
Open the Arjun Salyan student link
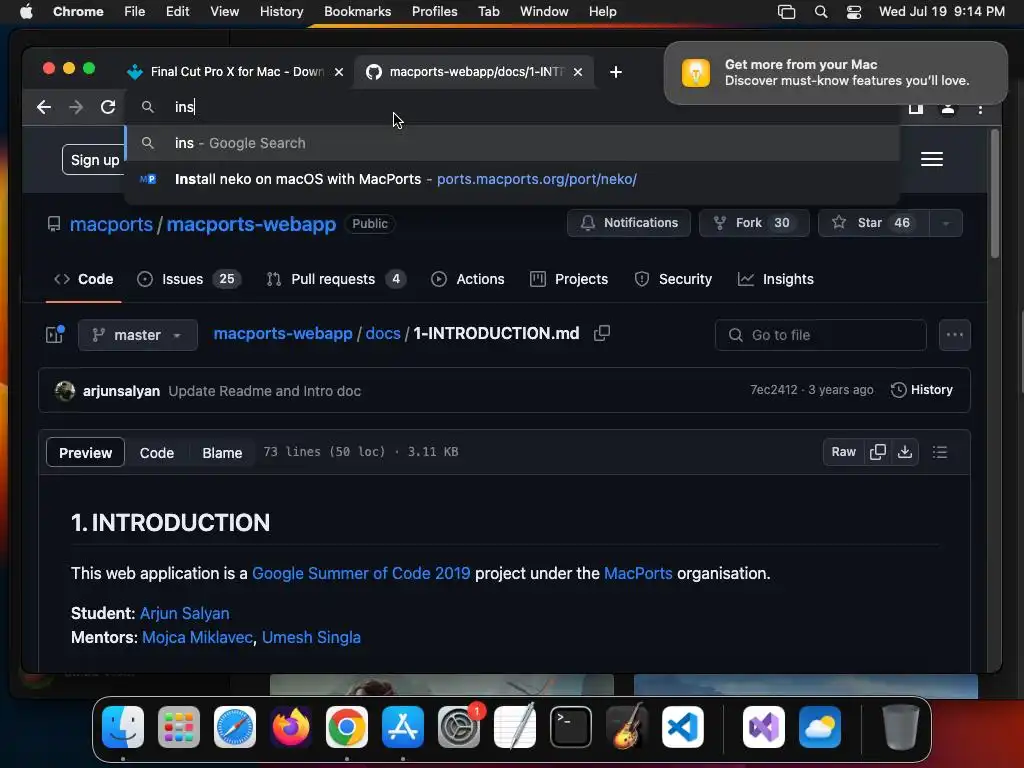point(184,613)
